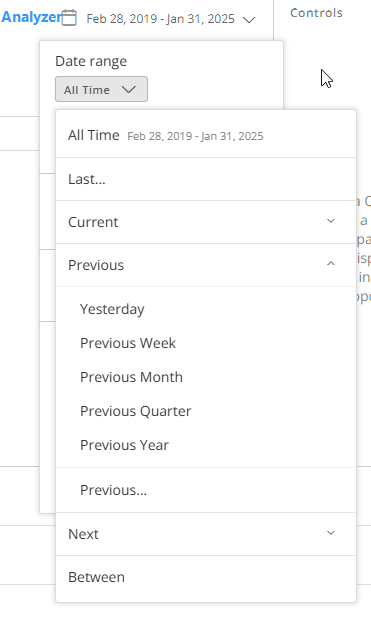Screen dimensions: 371x618
Task: Choose Previous Week
Action: click(x=128, y=343)
